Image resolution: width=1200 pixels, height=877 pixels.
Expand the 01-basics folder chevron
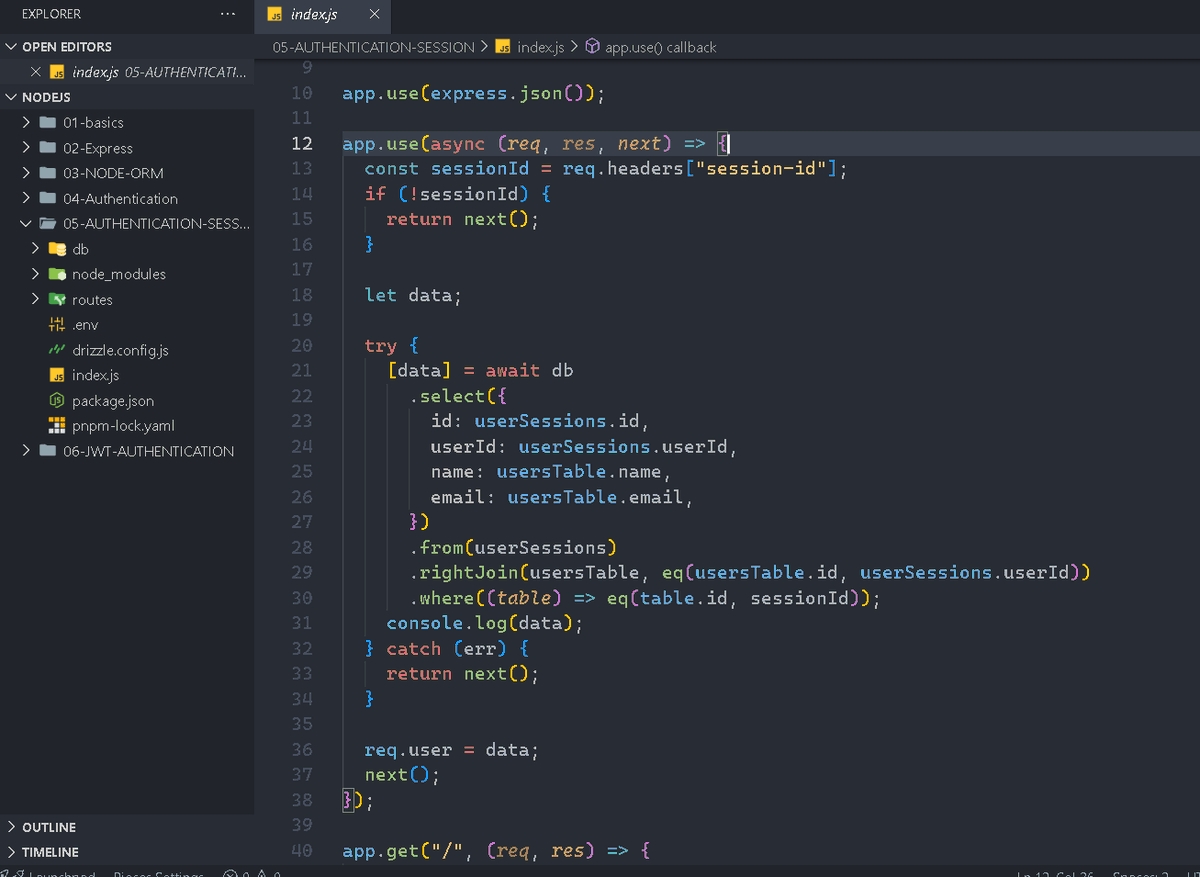[27, 122]
